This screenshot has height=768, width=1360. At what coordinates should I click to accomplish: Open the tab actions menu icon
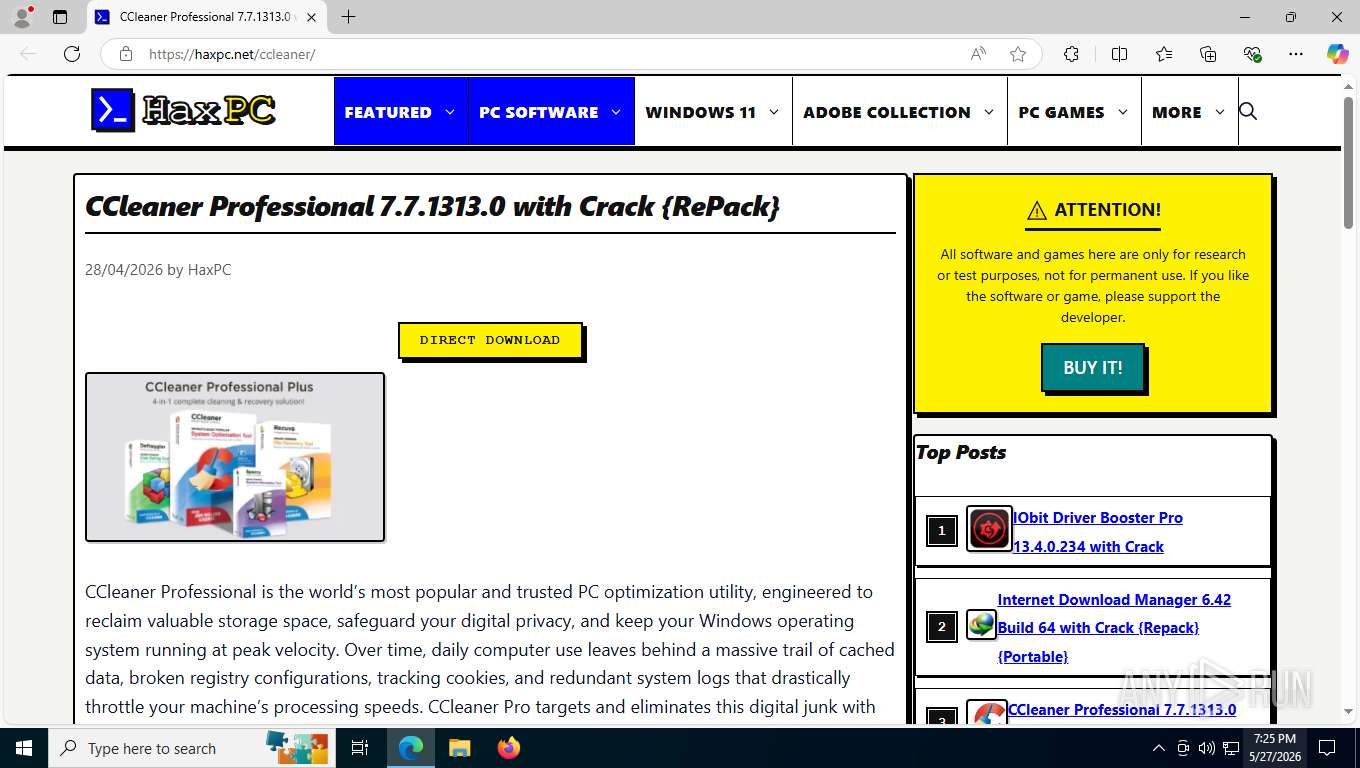tap(60, 17)
